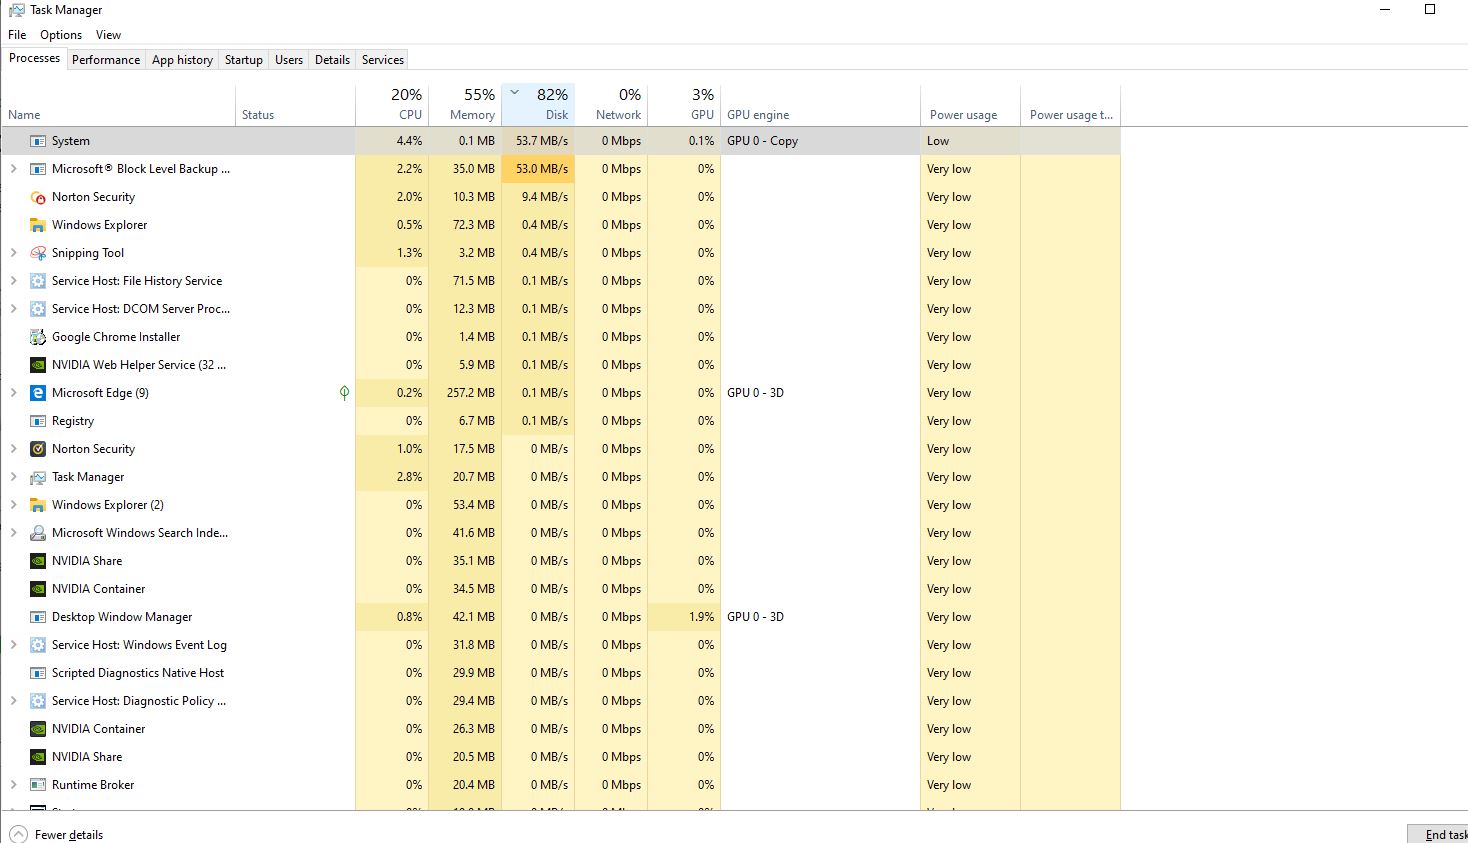Click the Windows Explorer icon using 72.3 MB
The width and height of the screenshot is (1468, 843).
tap(38, 225)
